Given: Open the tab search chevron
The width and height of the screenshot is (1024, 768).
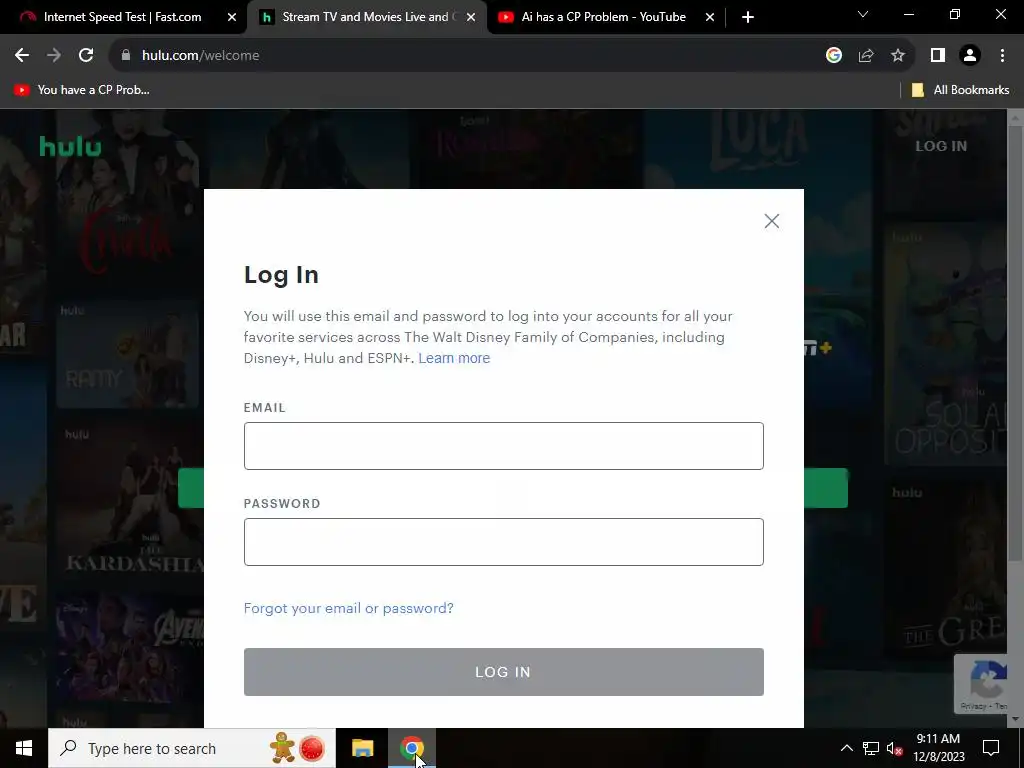Looking at the screenshot, I should click(x=863, y=14).
